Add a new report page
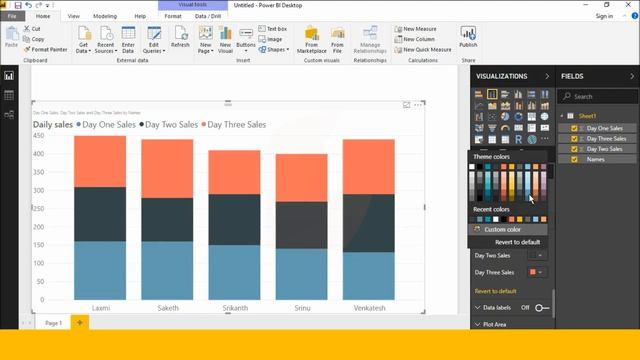 (x=80, y=322)
